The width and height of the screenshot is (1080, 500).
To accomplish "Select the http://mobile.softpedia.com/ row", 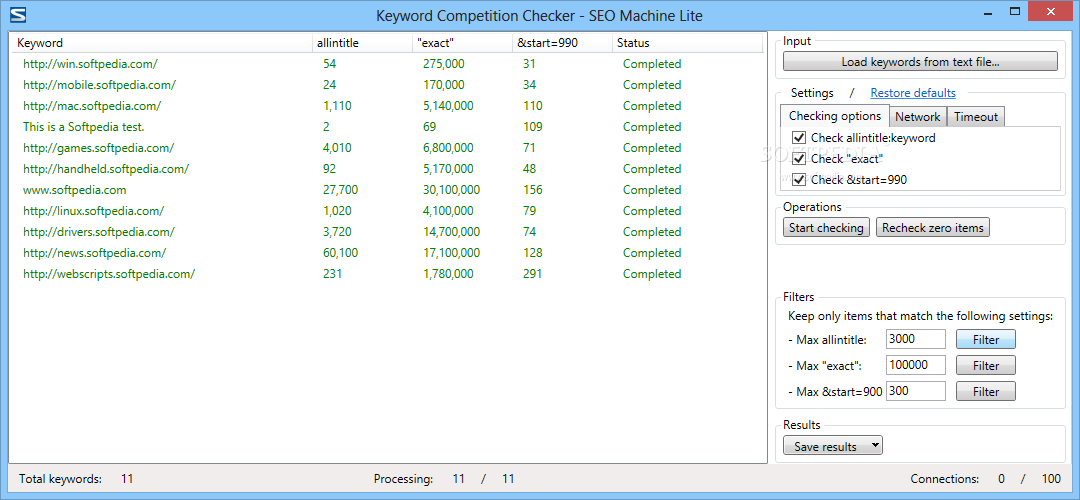I will coord(388,85).
